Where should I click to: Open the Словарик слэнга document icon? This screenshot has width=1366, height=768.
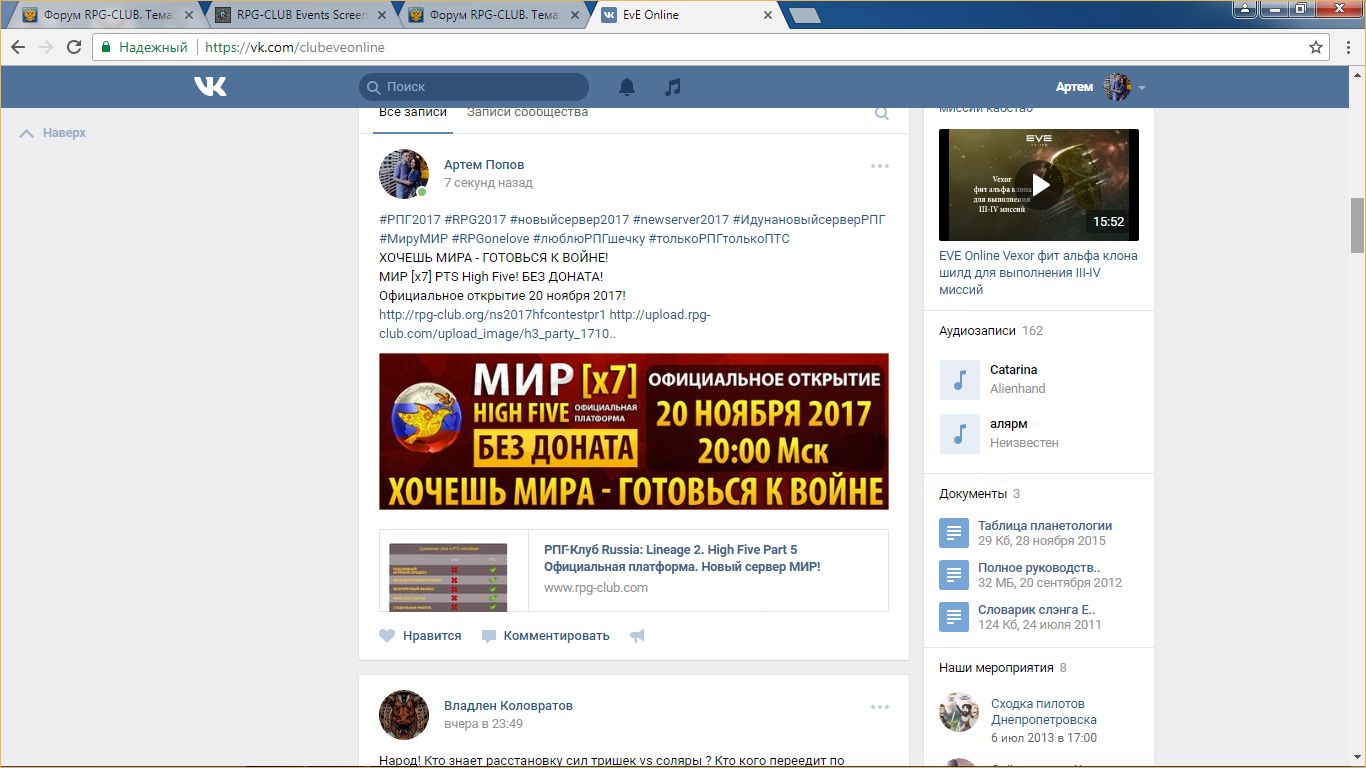click(954, 617)
